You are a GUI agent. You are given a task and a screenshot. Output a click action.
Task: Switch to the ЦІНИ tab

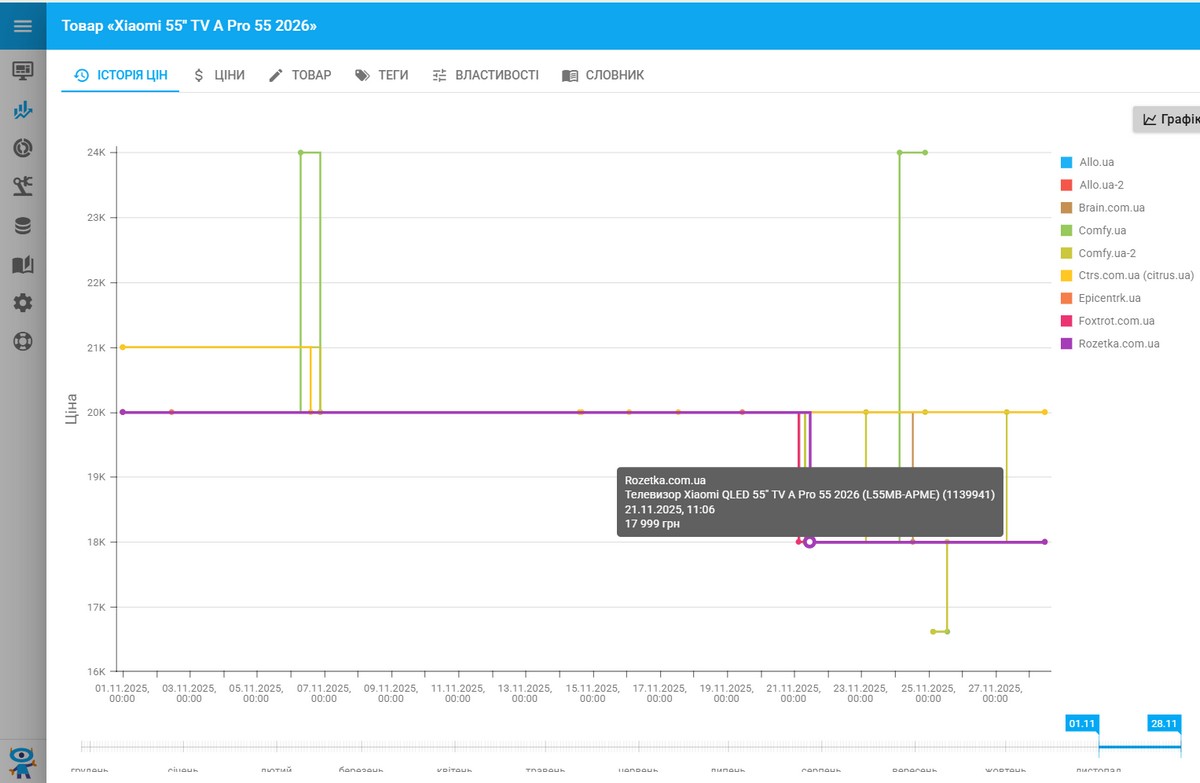(218, 75)
